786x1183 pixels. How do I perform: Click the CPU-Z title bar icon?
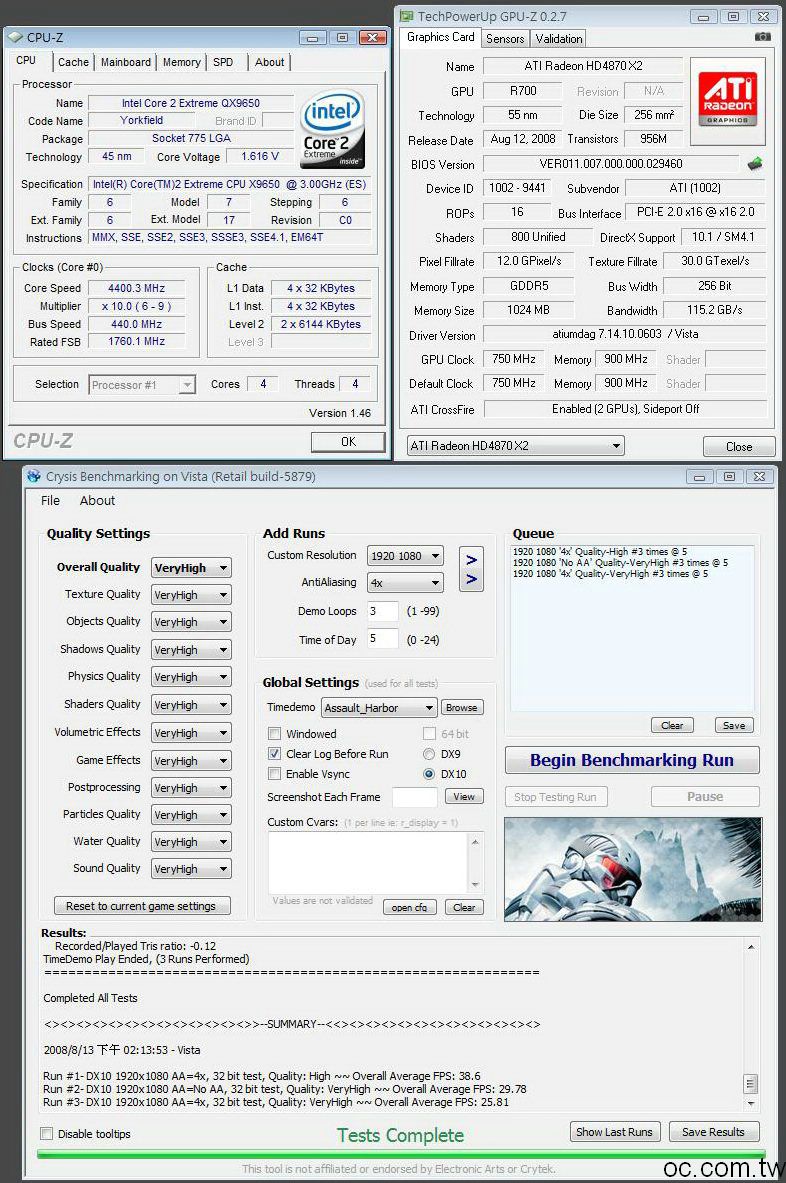(x=15, y=37)
